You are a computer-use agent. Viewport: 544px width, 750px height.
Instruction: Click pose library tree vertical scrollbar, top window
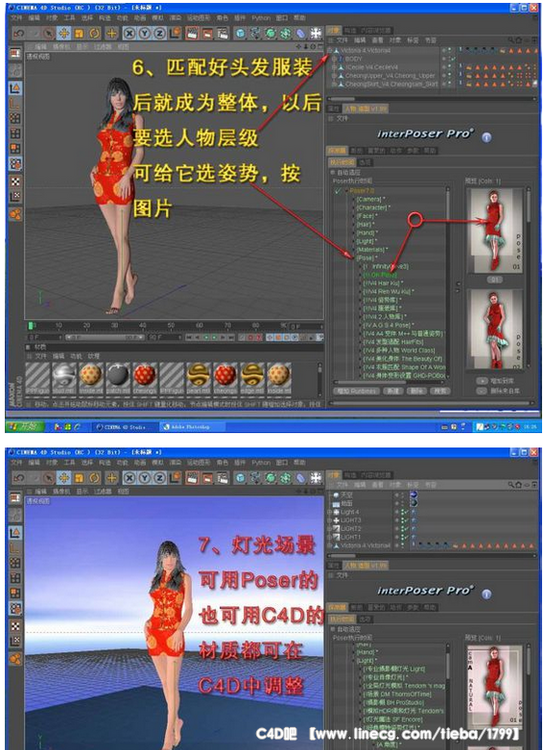click(x=448, y=282)
